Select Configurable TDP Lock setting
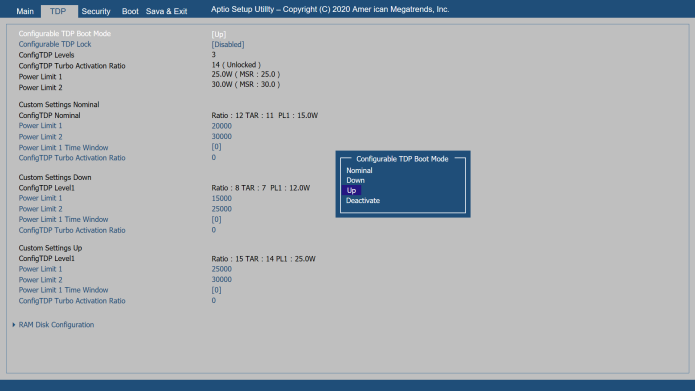Viewport: 695px width, 391px height. pyautogui.click(x=55, y=44)
